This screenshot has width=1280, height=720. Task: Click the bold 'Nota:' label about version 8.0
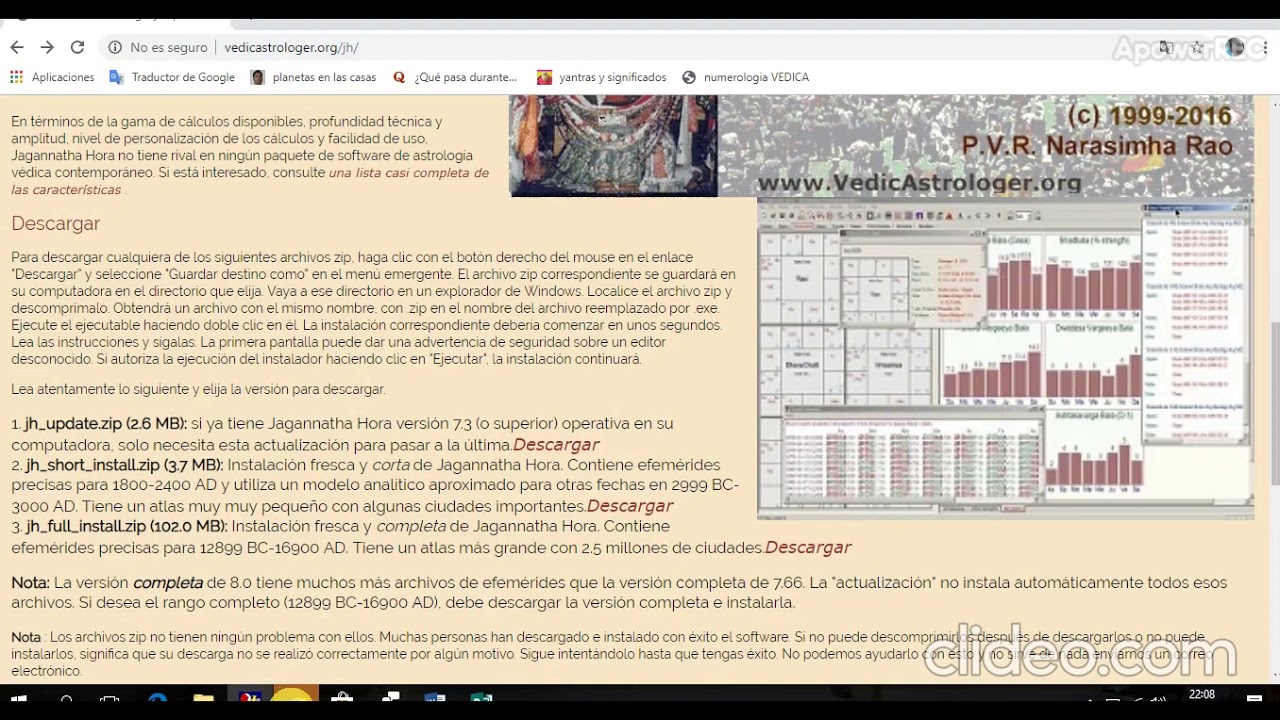30,582
